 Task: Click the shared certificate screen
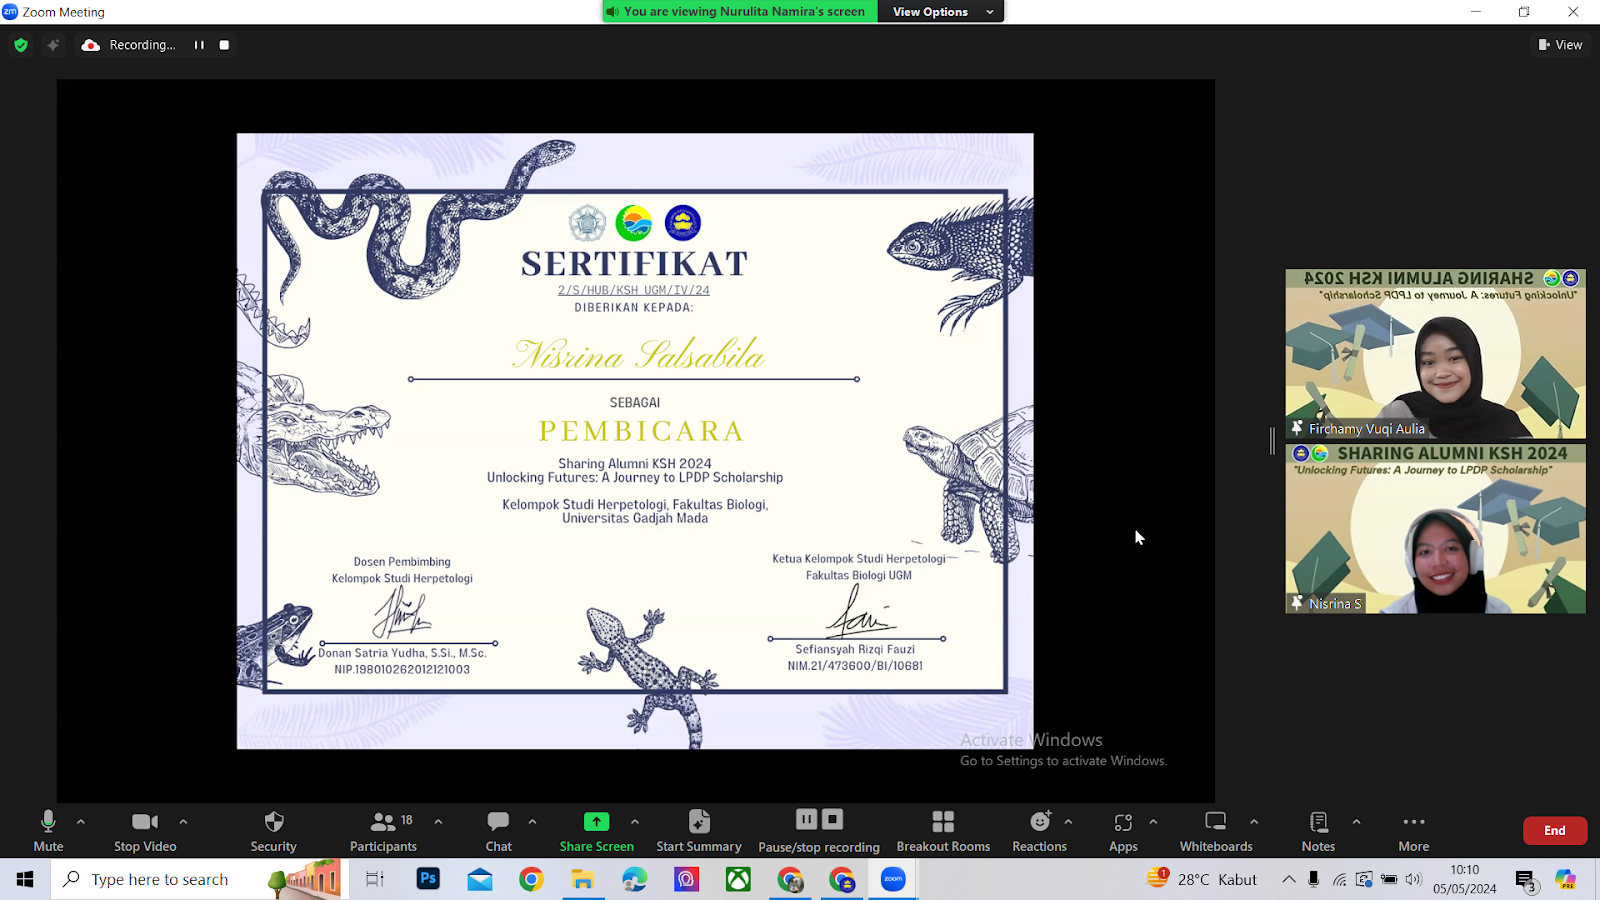pyautogui.click(x=635, y=441)
